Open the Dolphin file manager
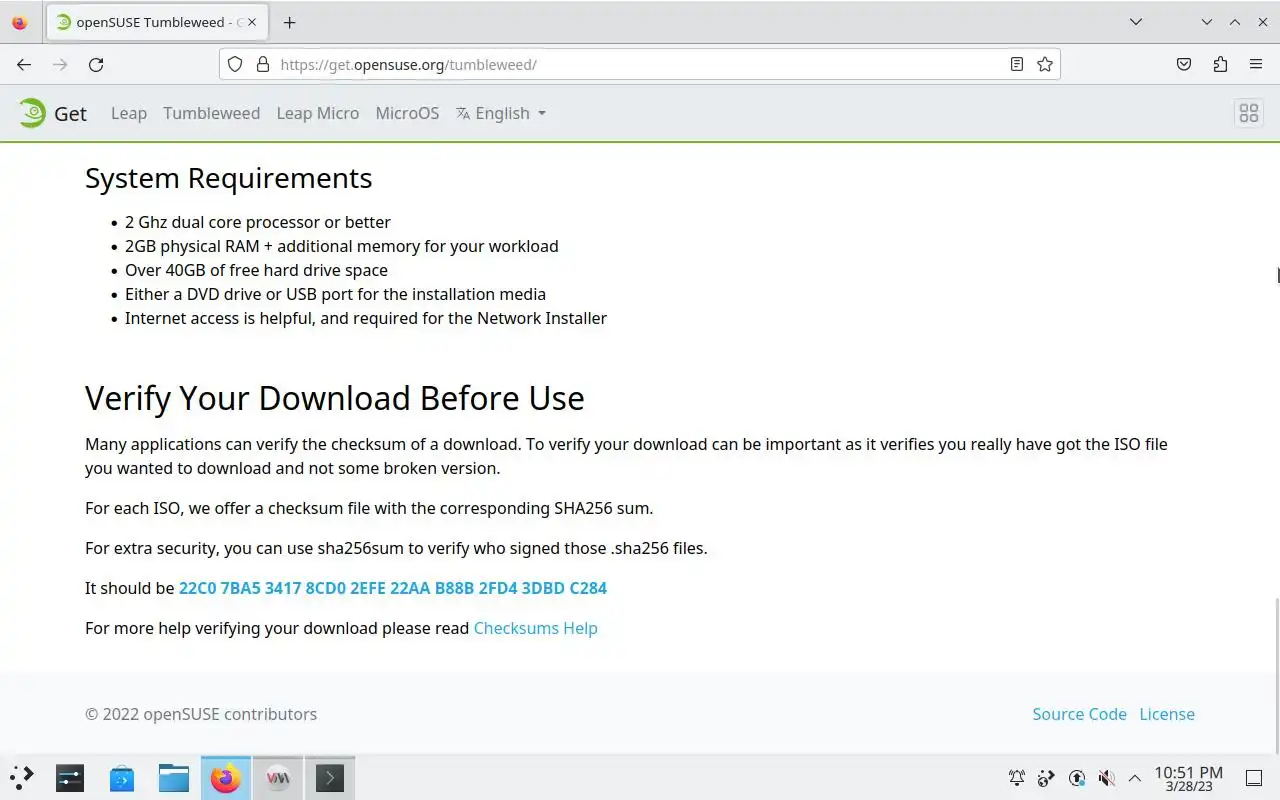The image size is (1280, 800). [x=174, y=777]
